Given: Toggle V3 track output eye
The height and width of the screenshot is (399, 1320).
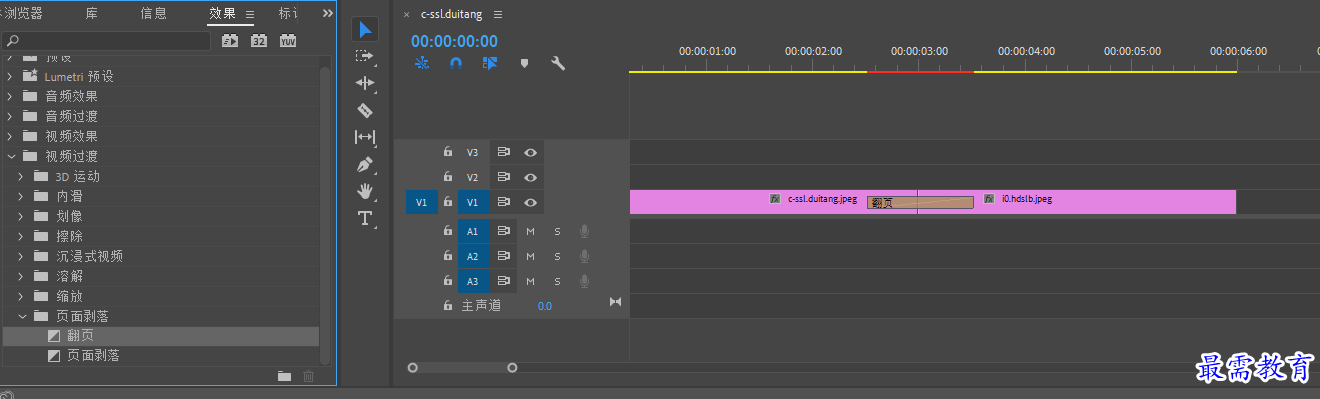Looking at the screenshot, I should point(530,153).
